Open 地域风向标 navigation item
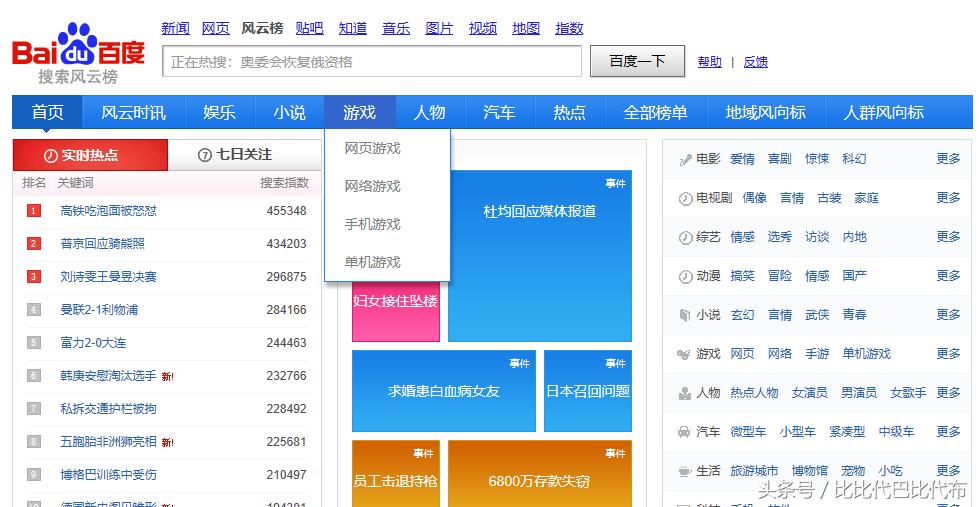Viewport: 979px width, 507px height. point(765,112)
